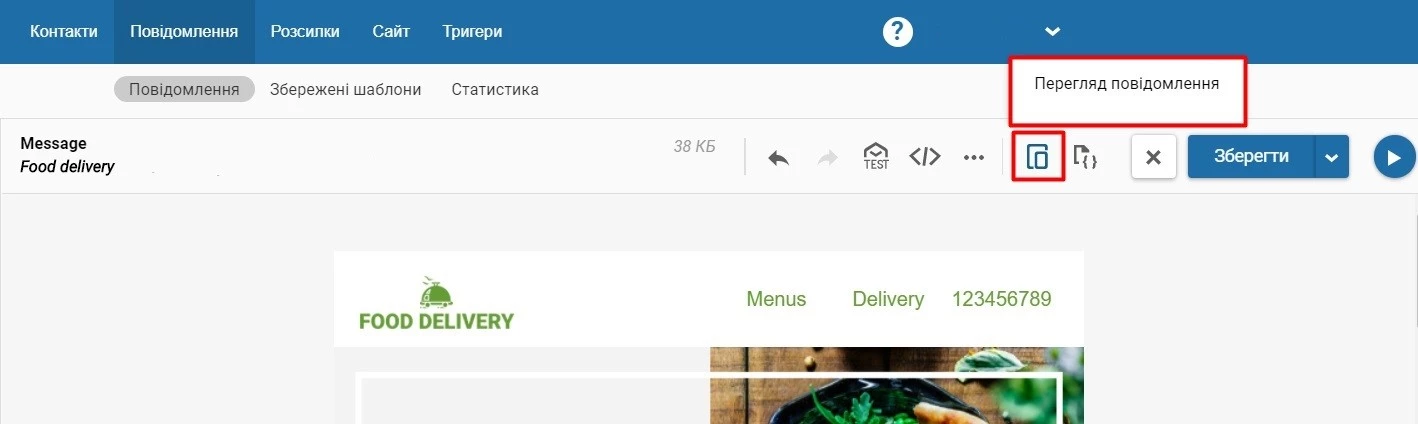
Task: Open the Тригери menu
Action: point(472,31)
